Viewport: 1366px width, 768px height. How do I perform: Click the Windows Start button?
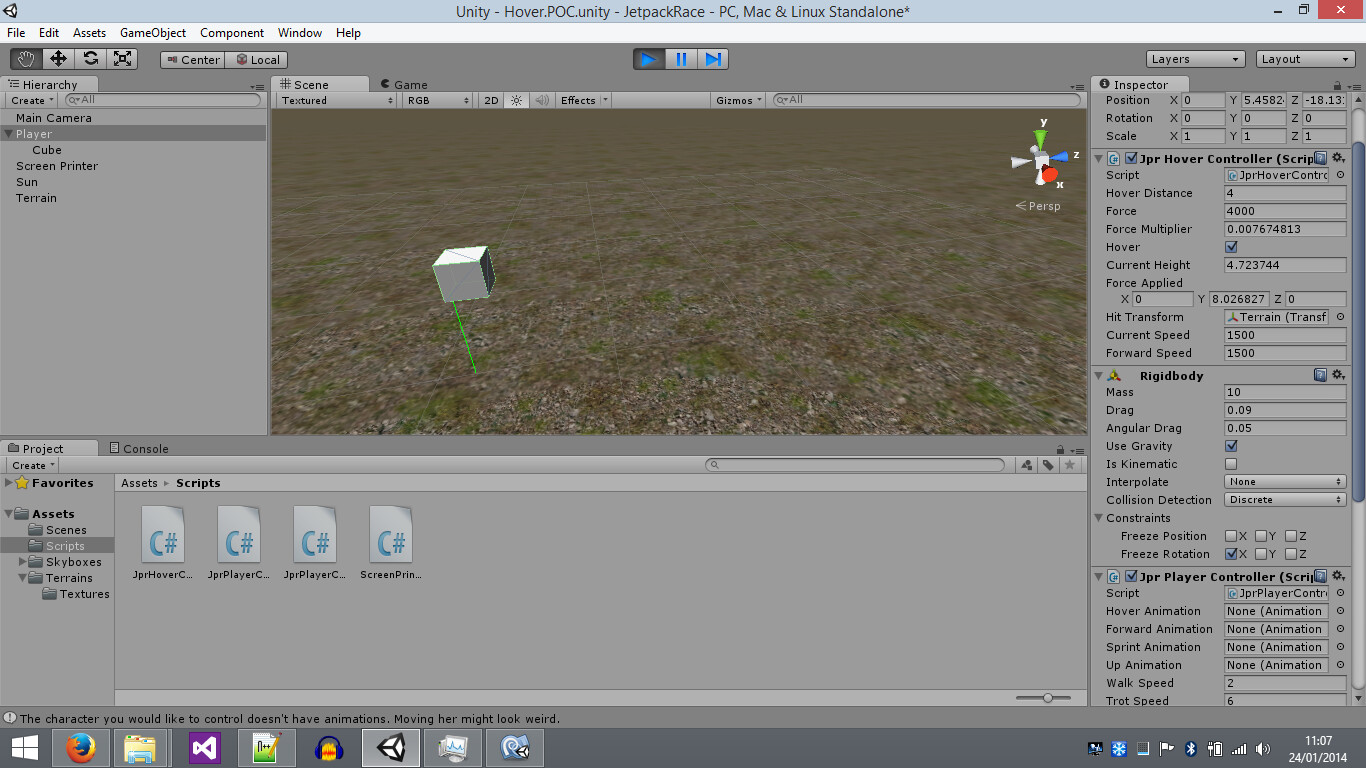24,748
